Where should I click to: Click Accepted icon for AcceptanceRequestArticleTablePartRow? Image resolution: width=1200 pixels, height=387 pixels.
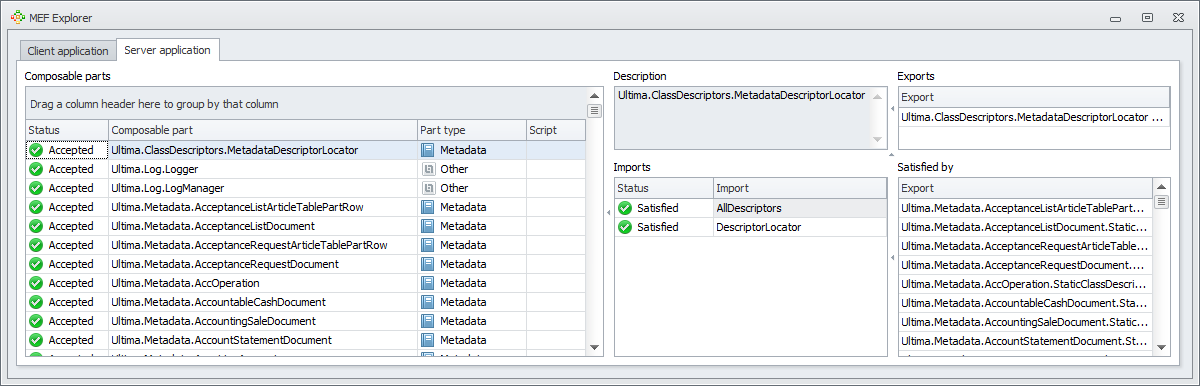point(37,245)
